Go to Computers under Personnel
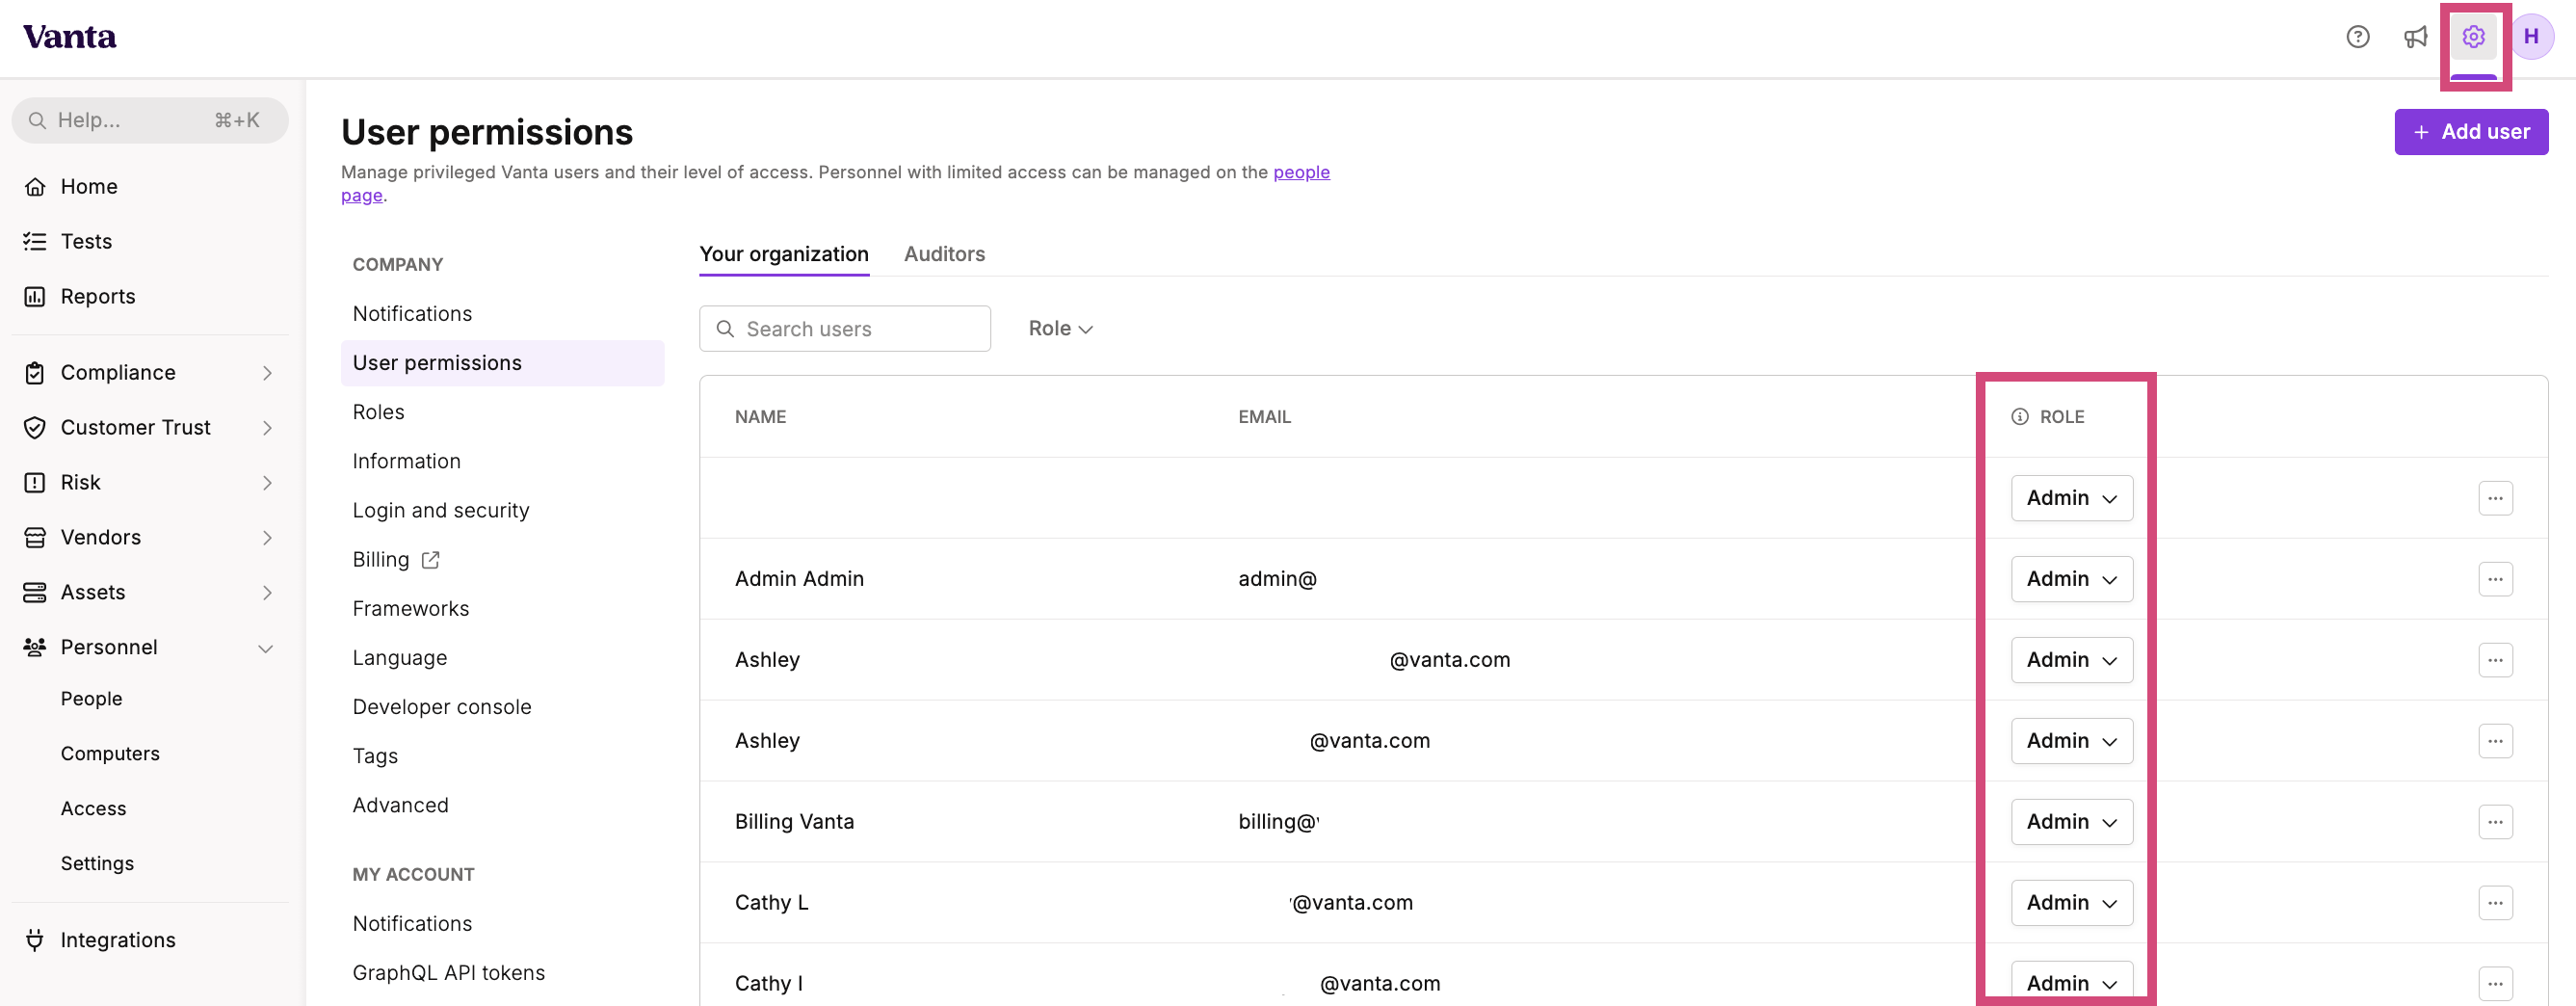This screenshot has width=2576, height=1006. 110,754
